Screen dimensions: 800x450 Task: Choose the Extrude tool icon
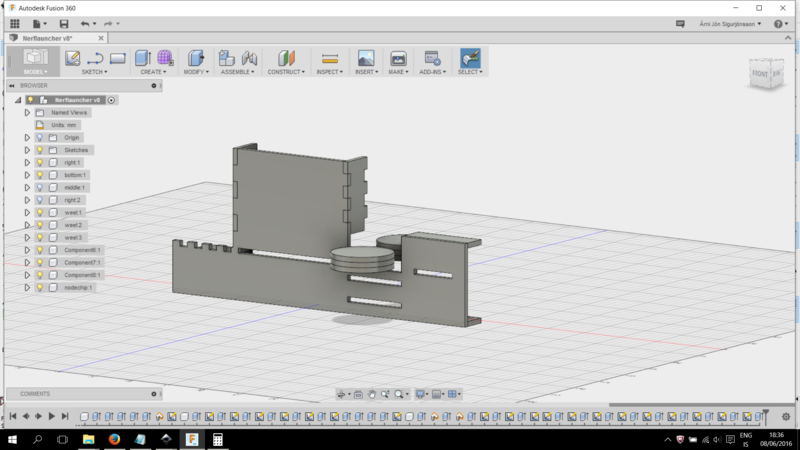click(142, 58)
